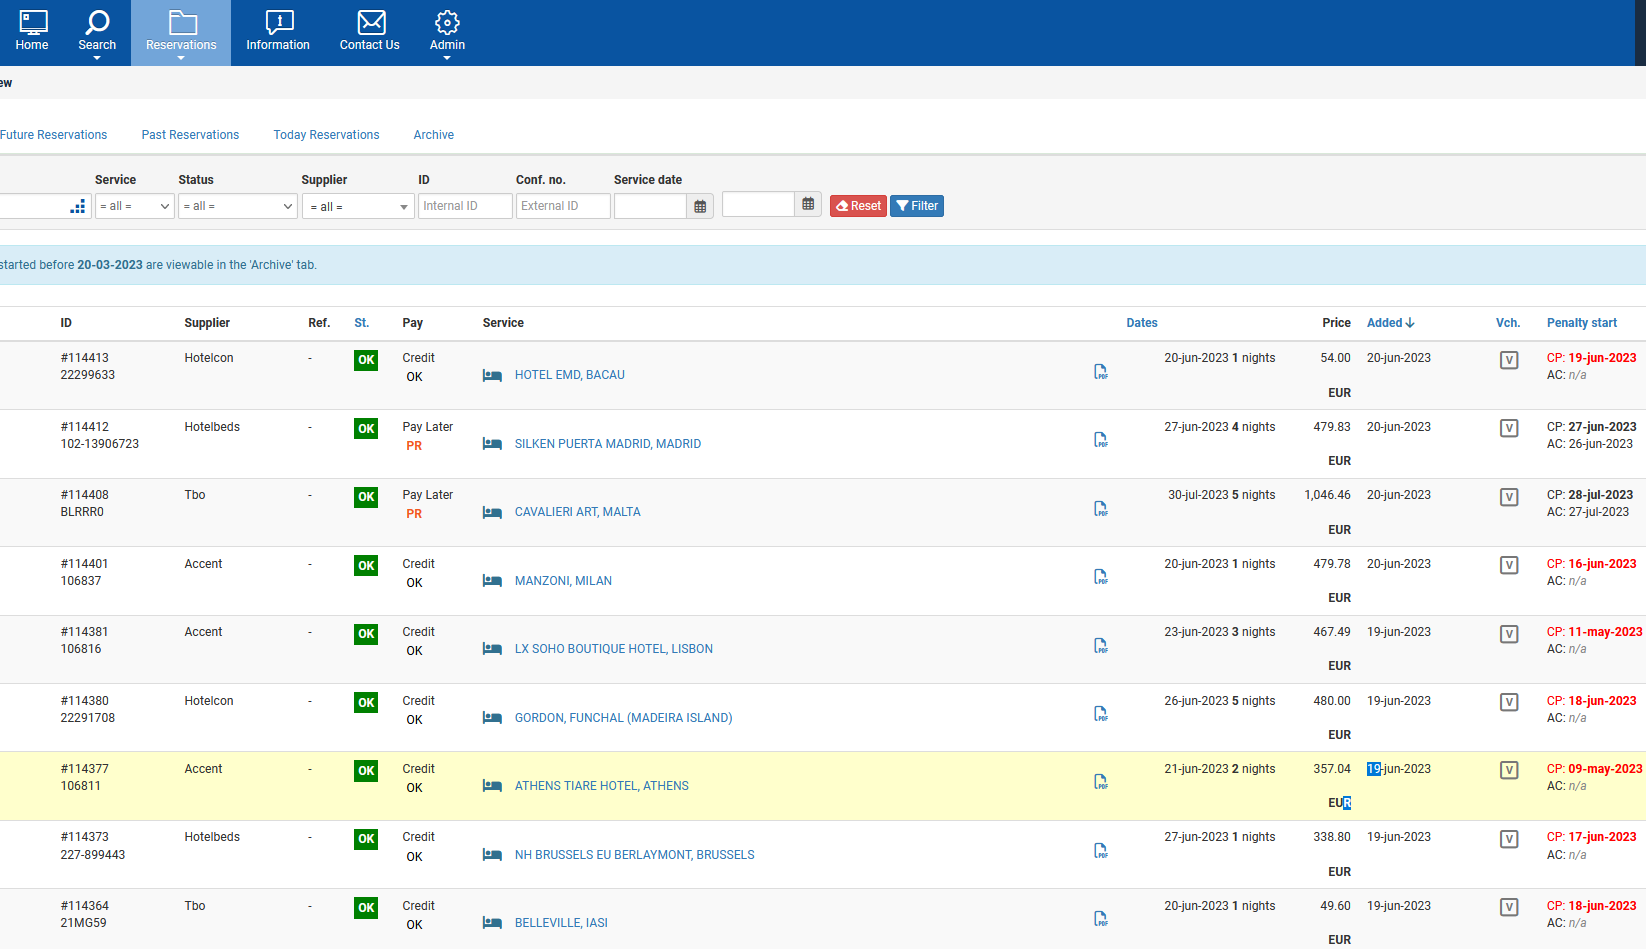Sort table by St. column header

362,323
